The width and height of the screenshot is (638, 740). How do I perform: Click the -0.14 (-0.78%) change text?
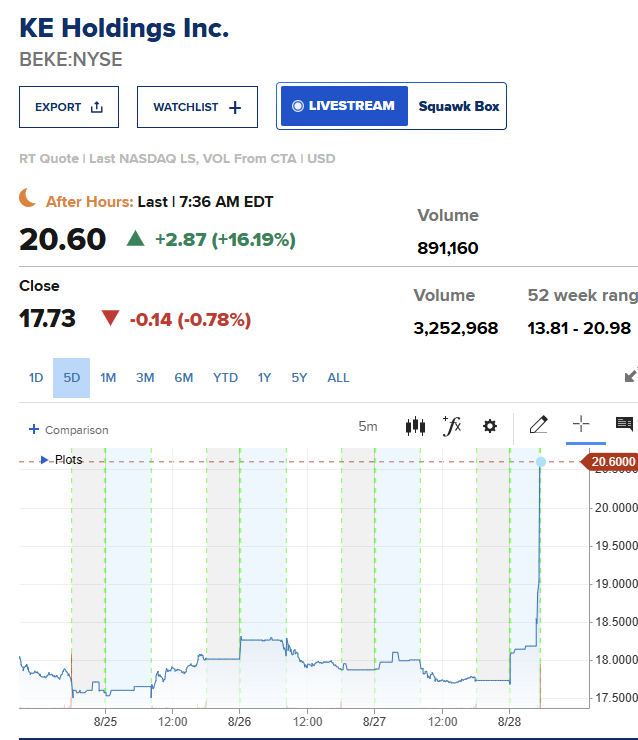coord(190,320)
